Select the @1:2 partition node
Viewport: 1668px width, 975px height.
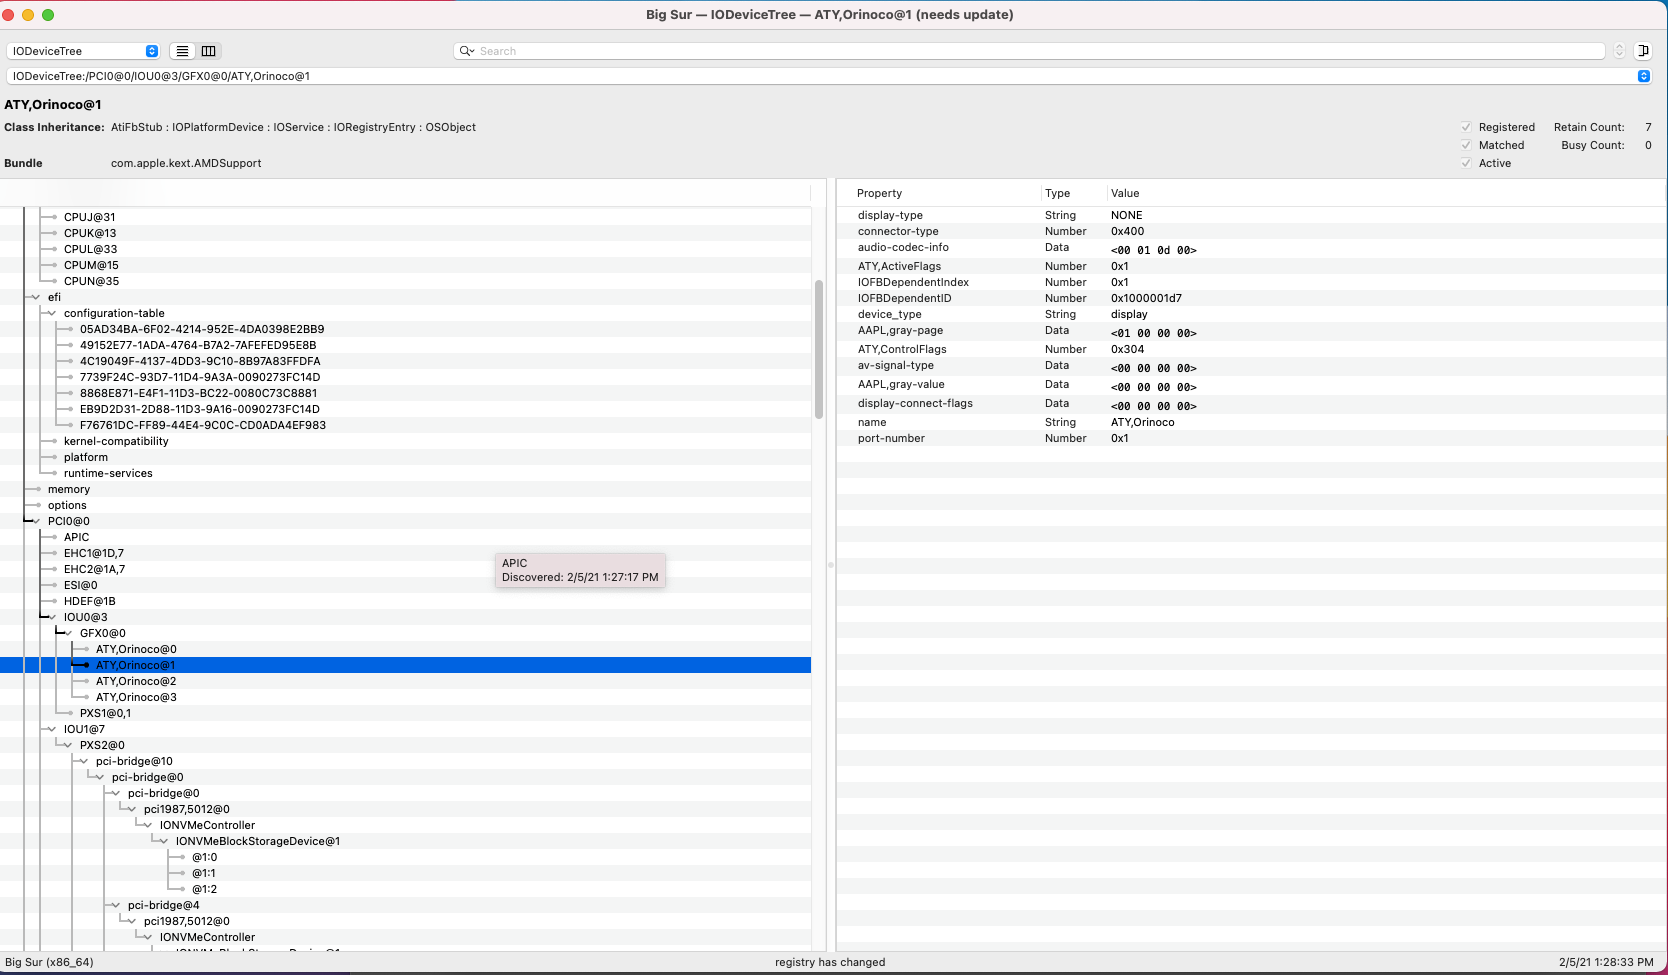204,889
